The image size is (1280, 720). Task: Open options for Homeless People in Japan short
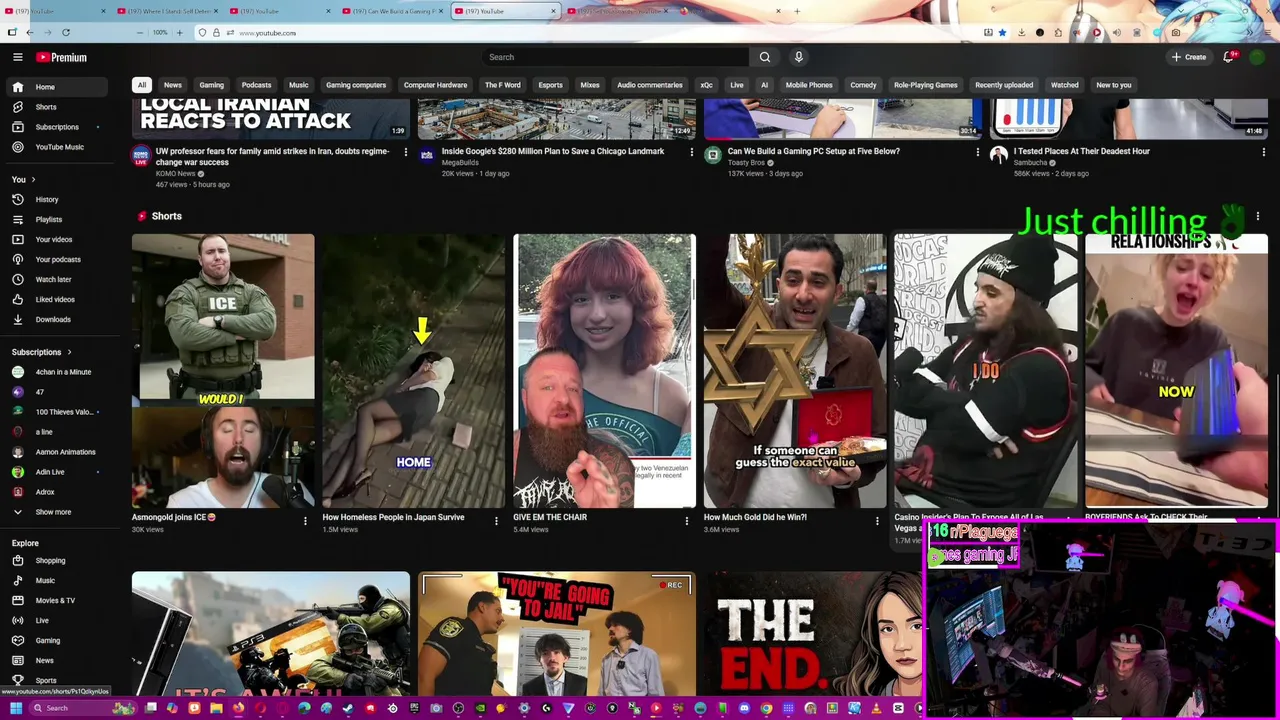point(496,520)
